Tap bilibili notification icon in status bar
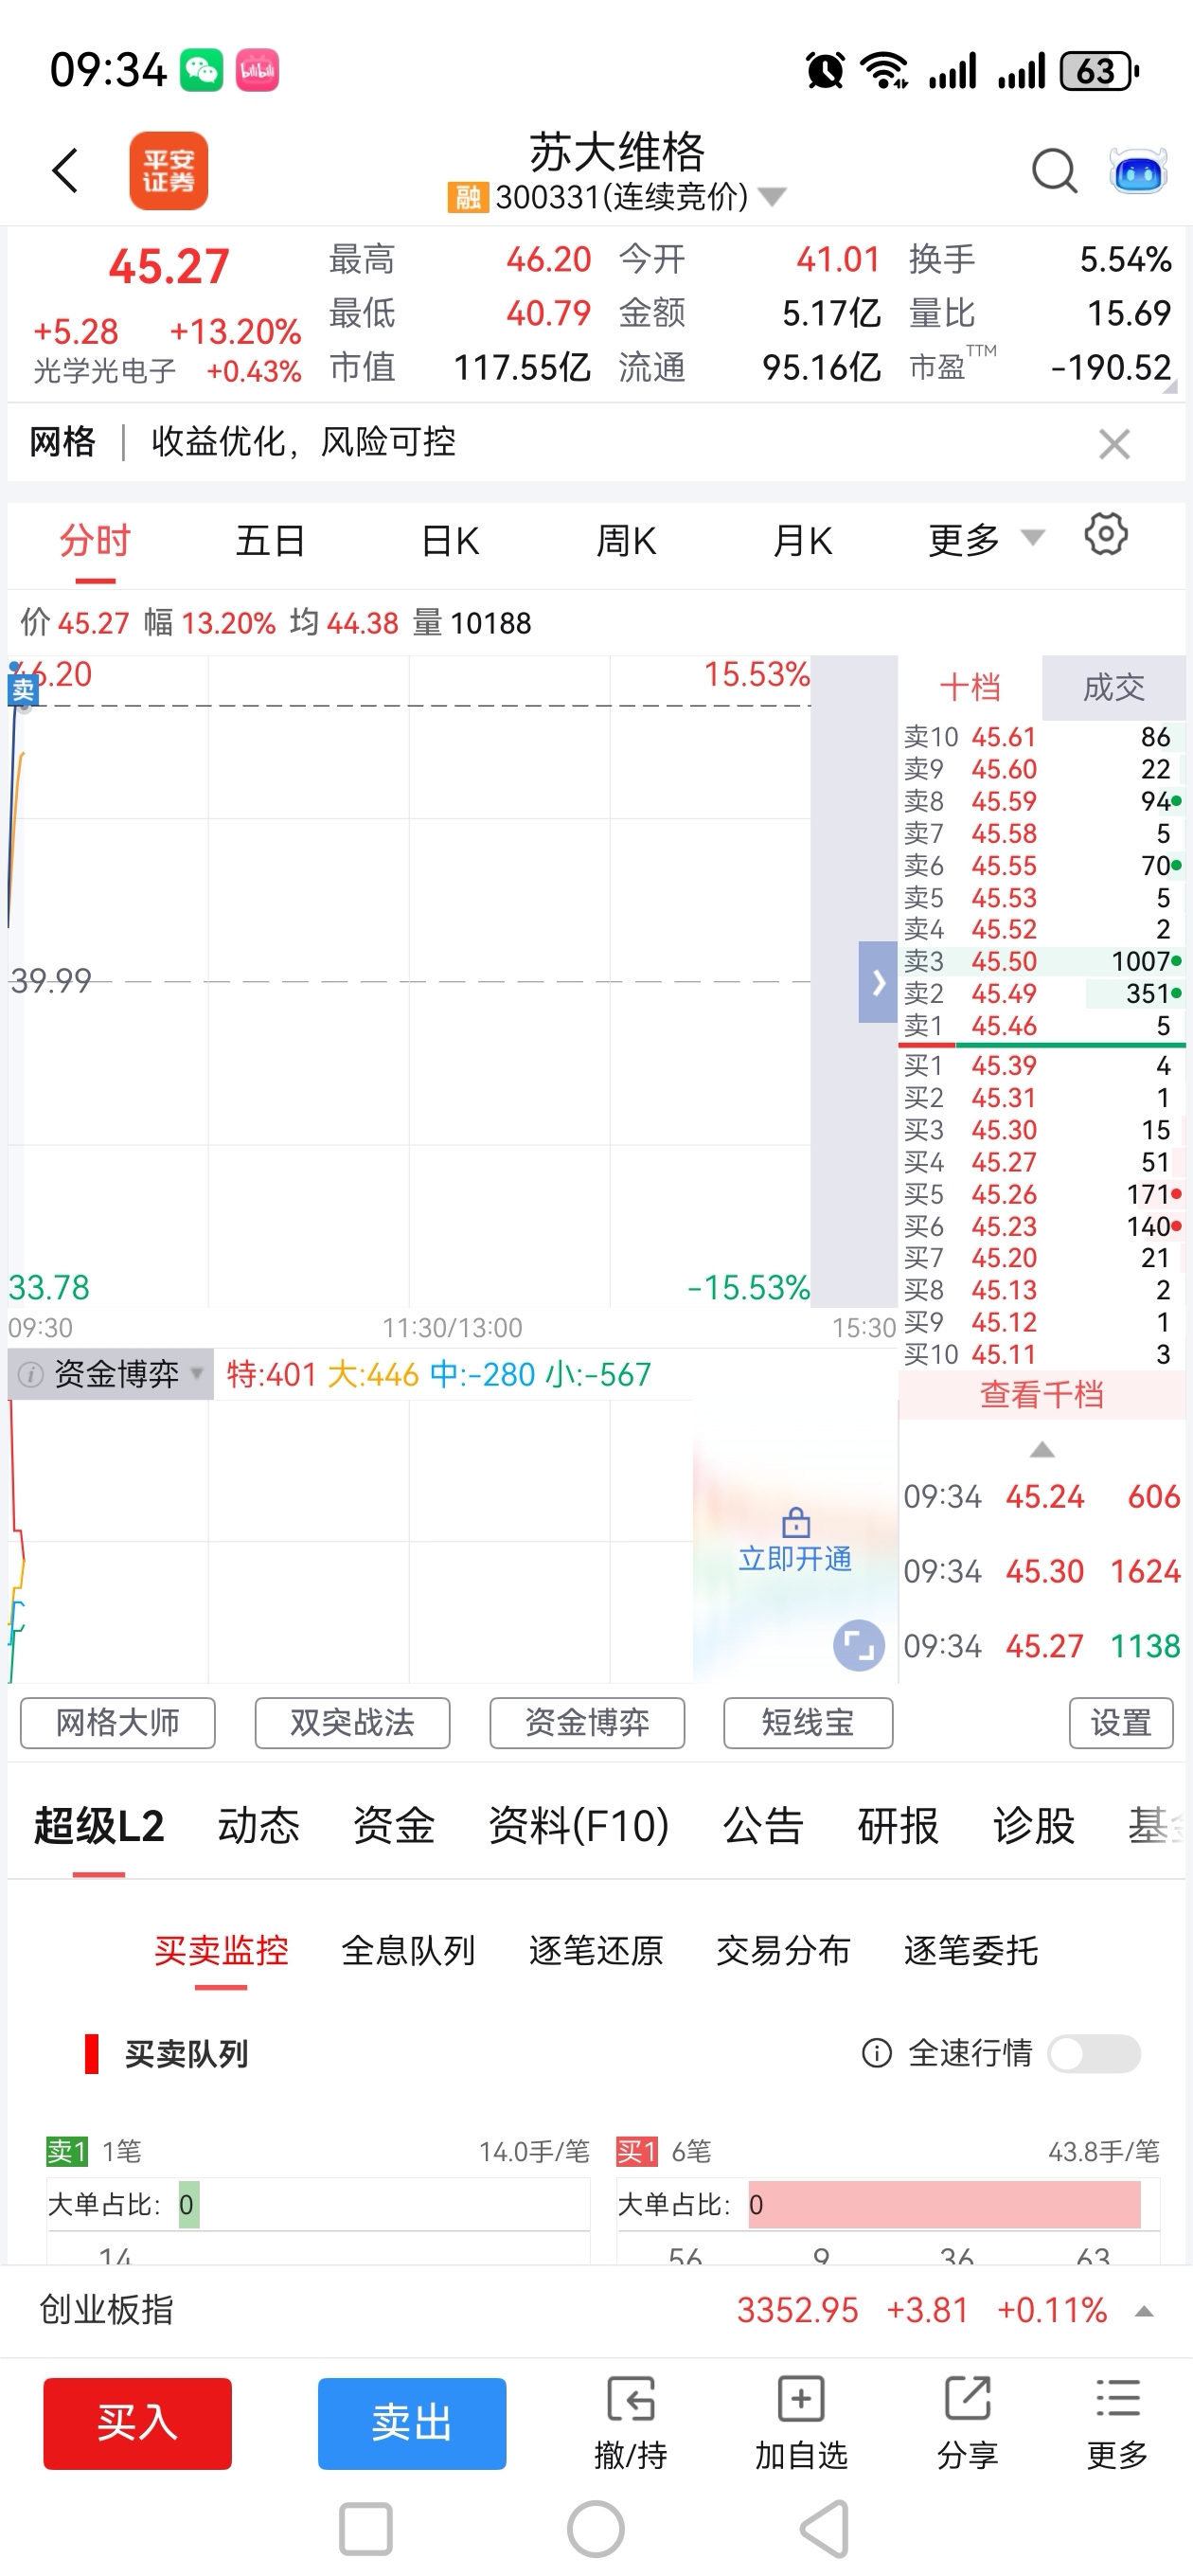This screenshot has height=2576, width=1193. click(x=257, y=70)
